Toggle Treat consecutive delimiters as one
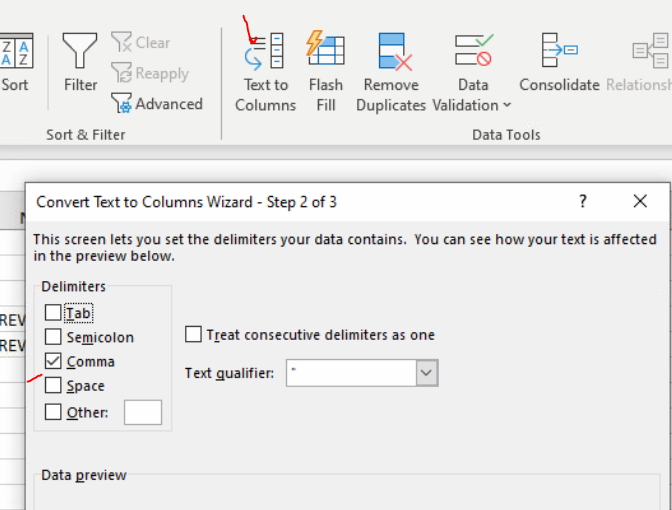The height and width of the screenshot is (510, 672). pyautogui.click(x=194, y=335)
